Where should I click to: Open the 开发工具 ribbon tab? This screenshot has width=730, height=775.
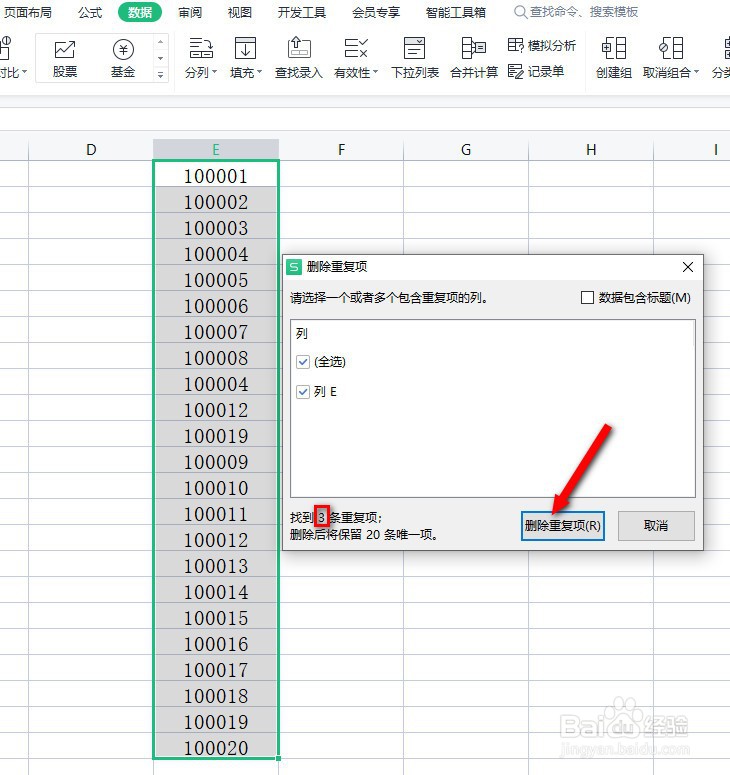[x=301, y=12]
